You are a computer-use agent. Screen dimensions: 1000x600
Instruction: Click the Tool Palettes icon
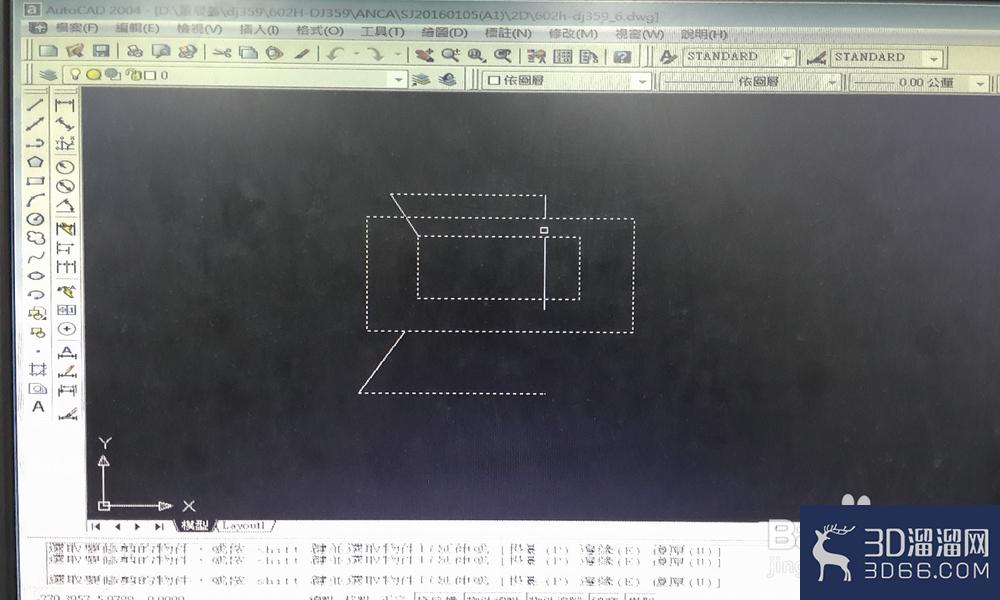point(589,57)
